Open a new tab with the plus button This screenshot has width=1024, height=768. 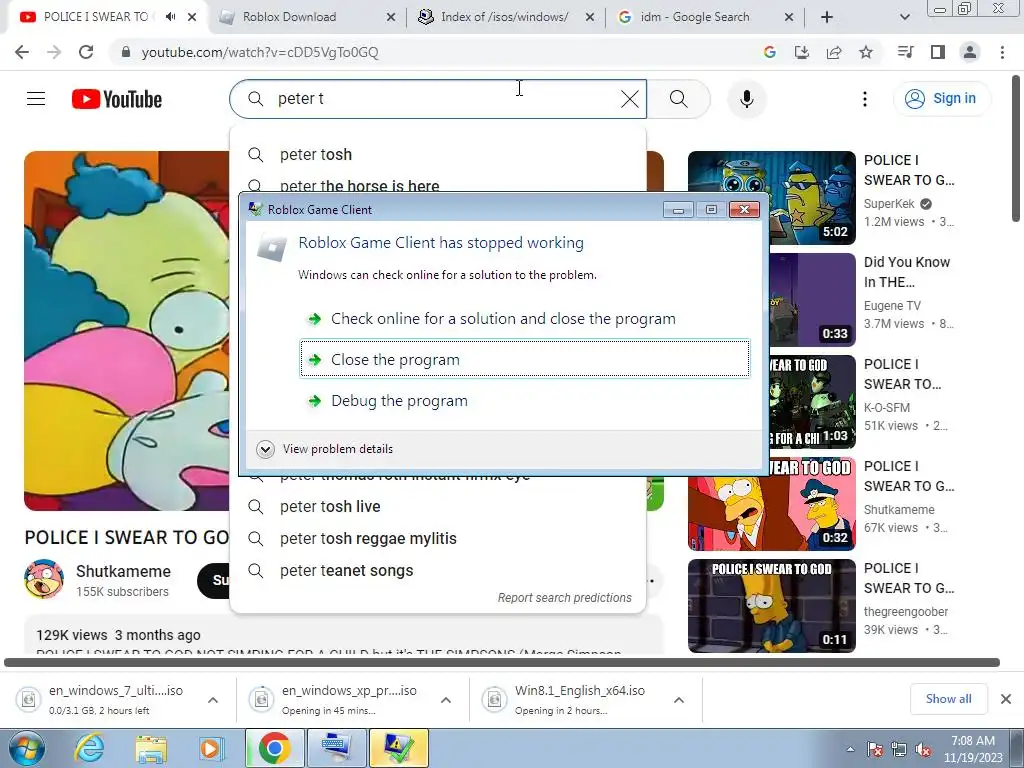(827, 17)
